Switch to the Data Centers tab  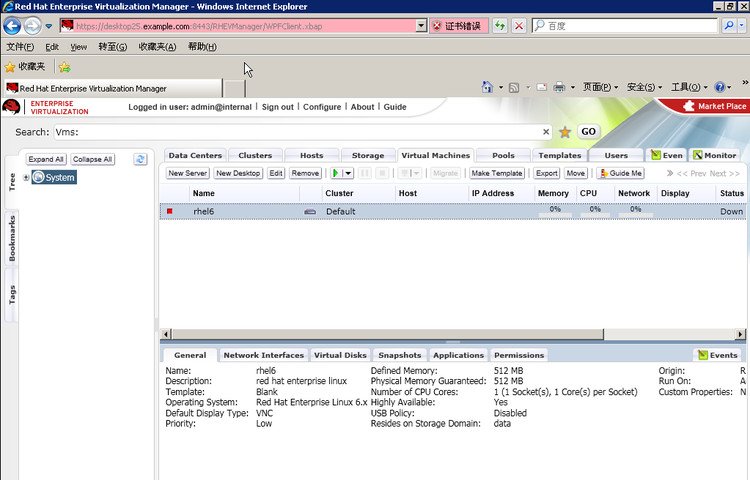195,155
